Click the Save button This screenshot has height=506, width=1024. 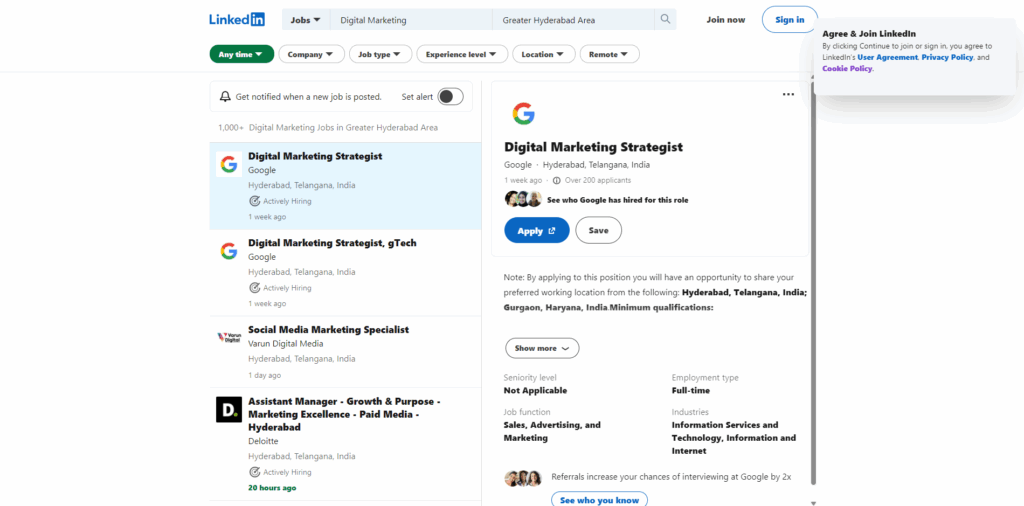pos(598,230)
